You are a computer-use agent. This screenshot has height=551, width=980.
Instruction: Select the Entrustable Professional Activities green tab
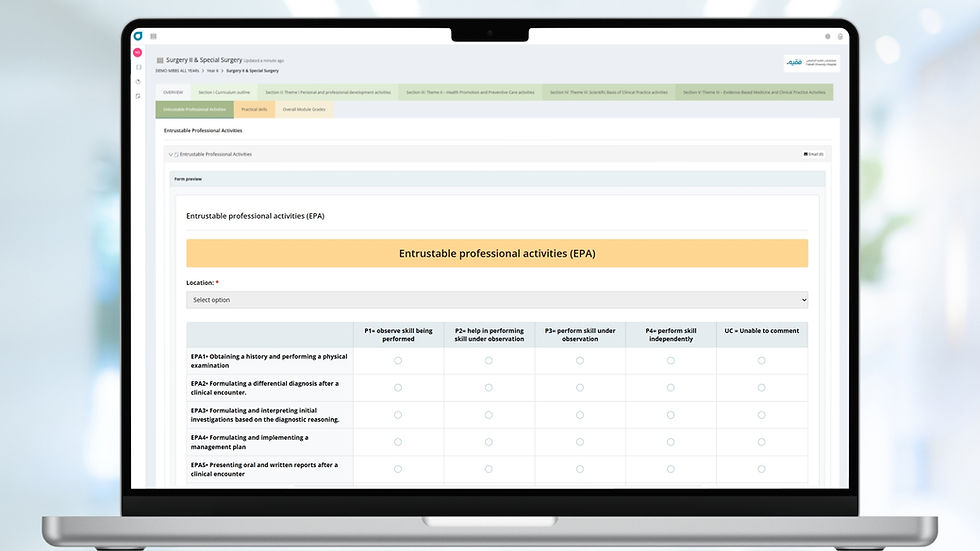pos(194,109)
